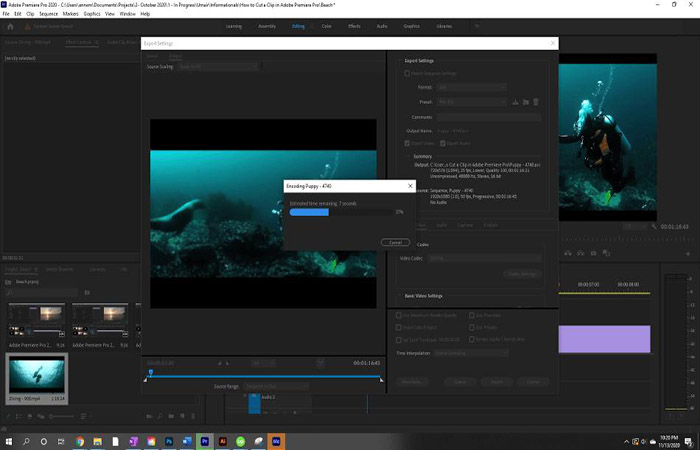
Task: Click the Project panel Find magnifier icon
Action: coord(159,416)
